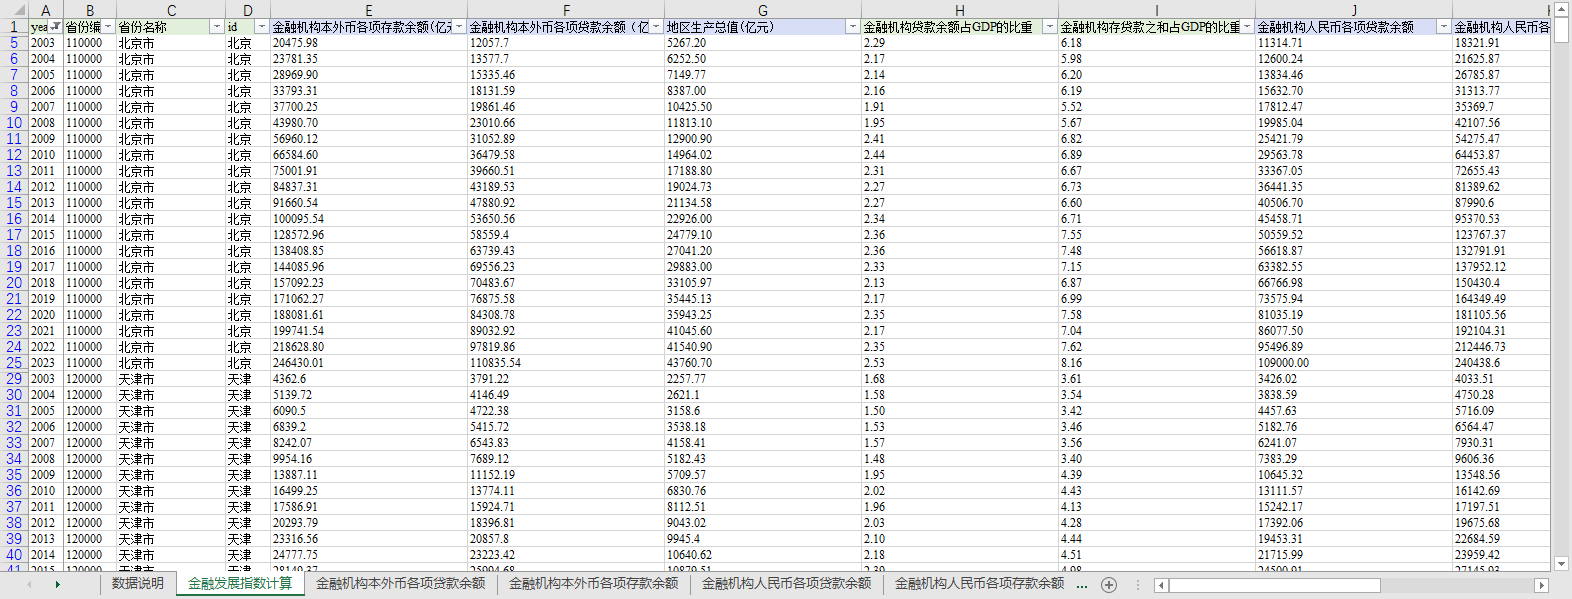The width and height of the screenshot is (1572, 599).
Task: Click the vertical scrollbar up arrow
Action: coord(1561,9)
